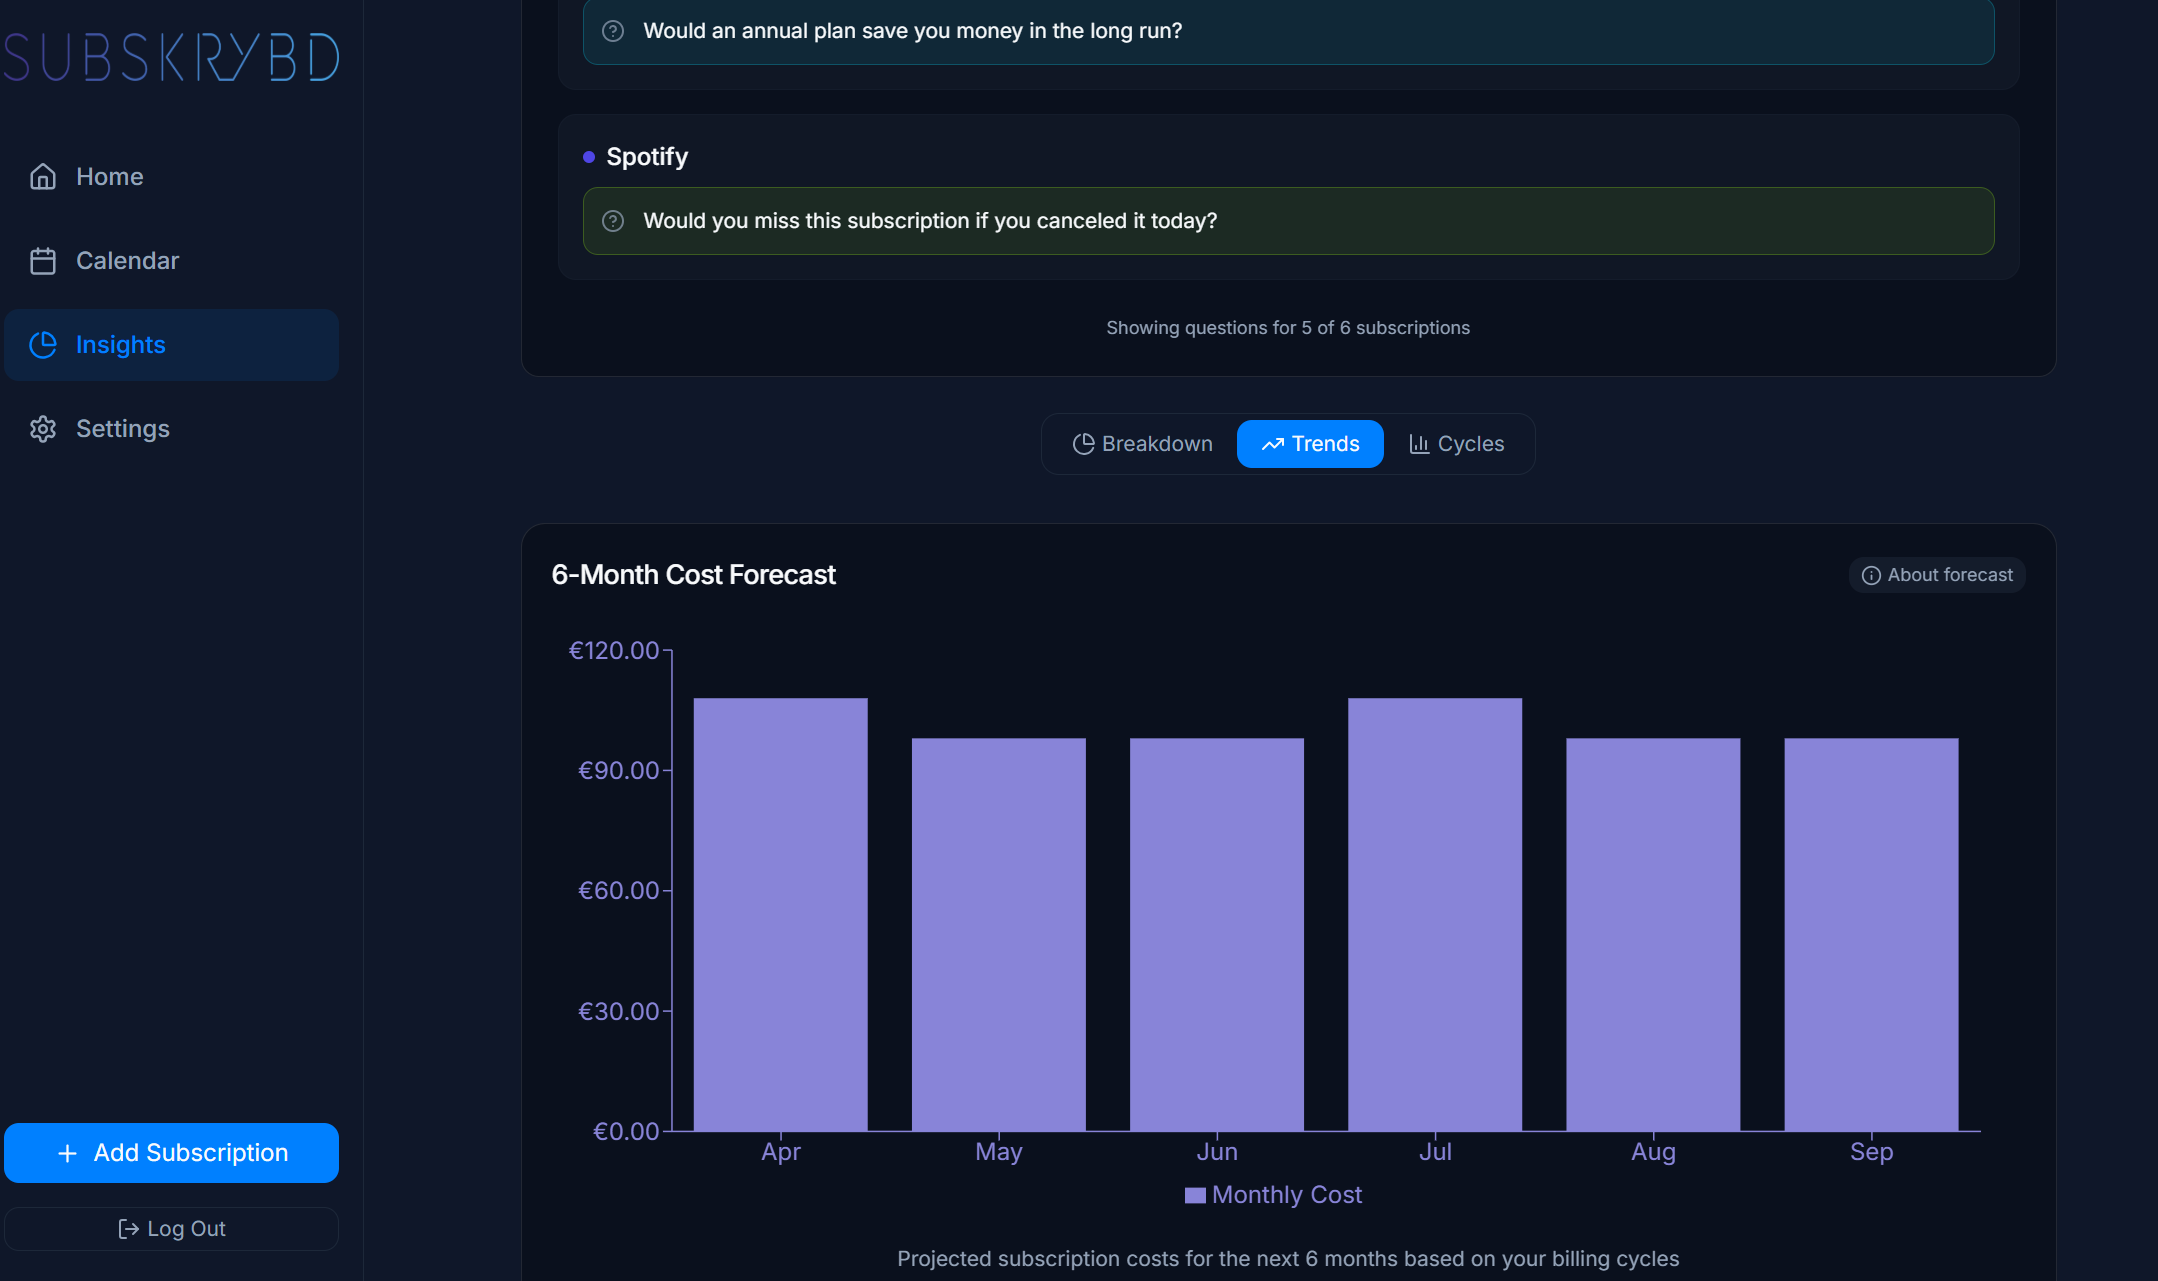
Task: Click the Spotify cancellation question box
Action: (x=1288, y=221)
